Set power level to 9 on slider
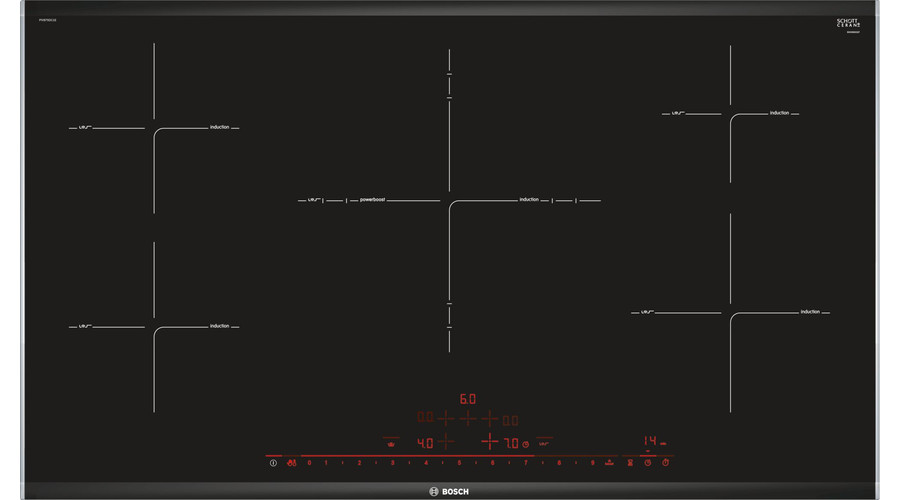This screenshot has height=500, width=900. (592, 463)
